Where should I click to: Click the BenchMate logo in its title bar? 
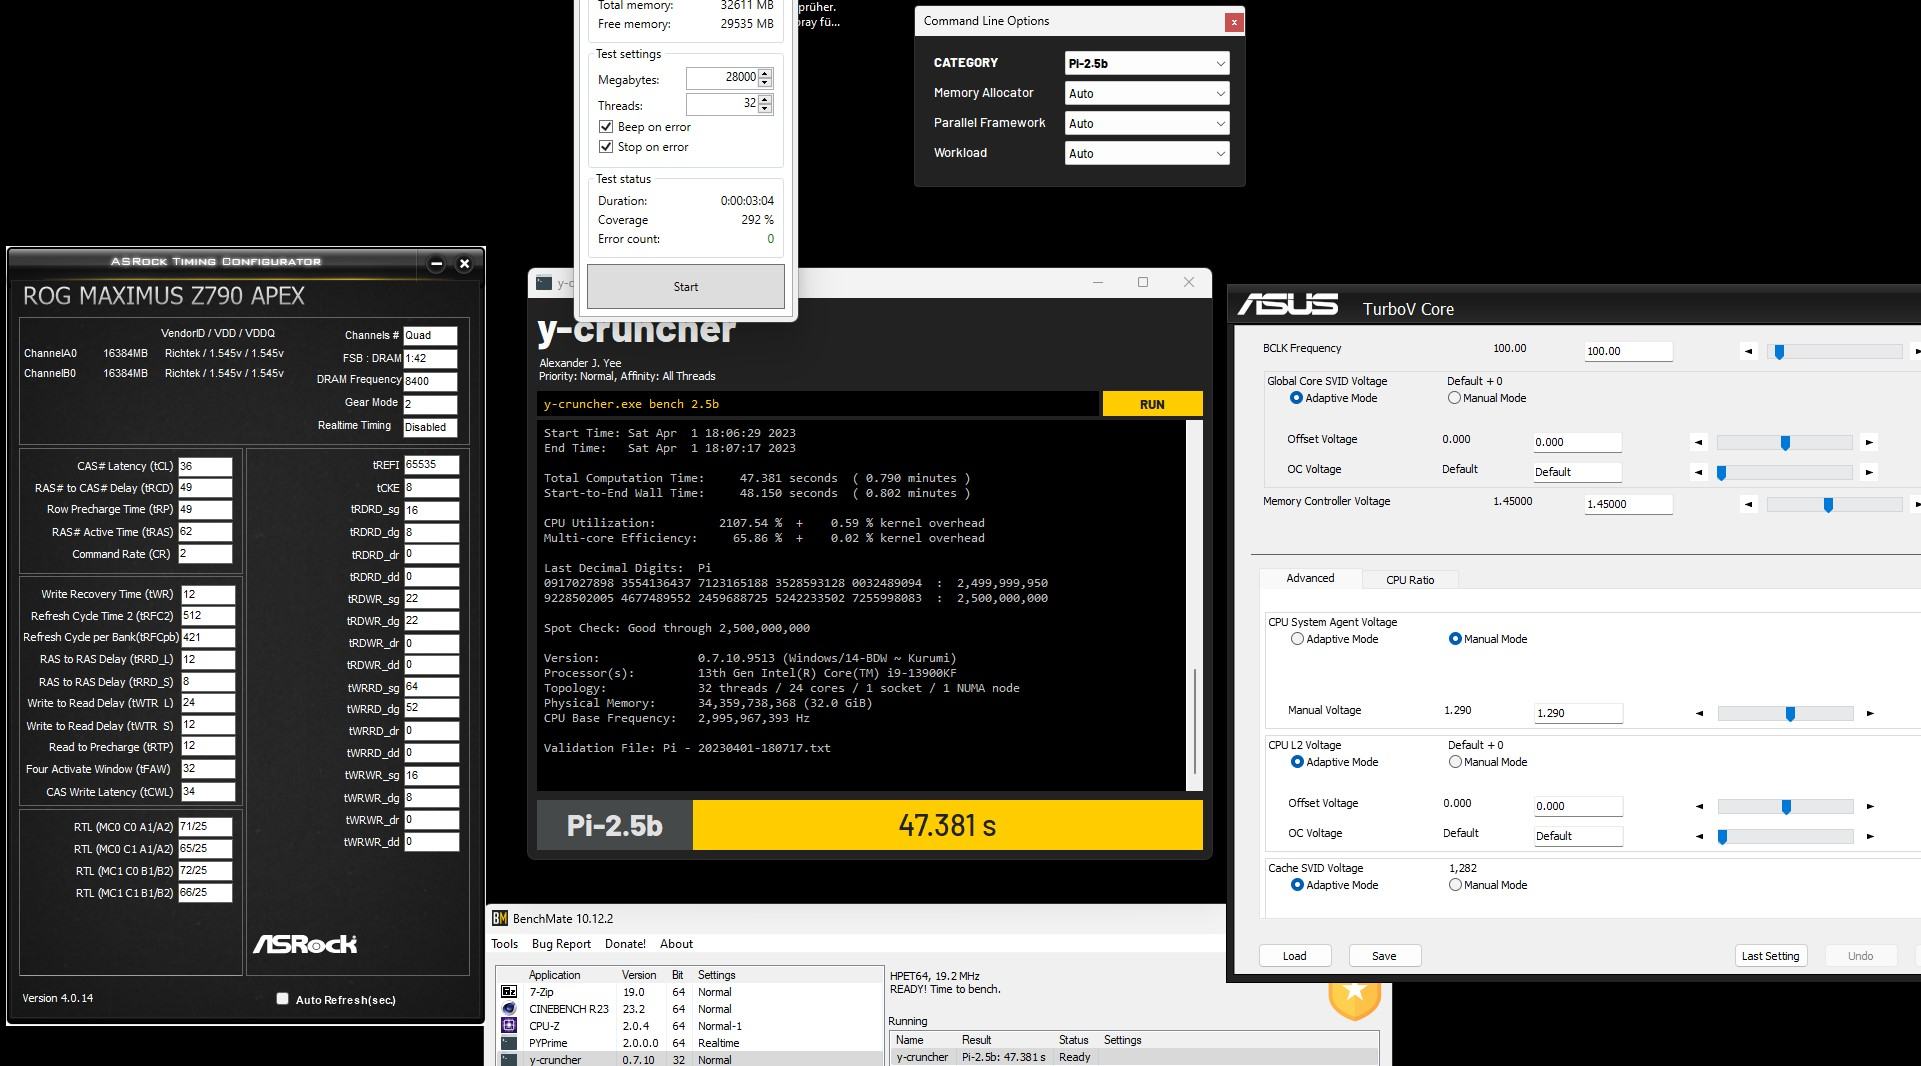pyautogui.click(x=500, y=918)
